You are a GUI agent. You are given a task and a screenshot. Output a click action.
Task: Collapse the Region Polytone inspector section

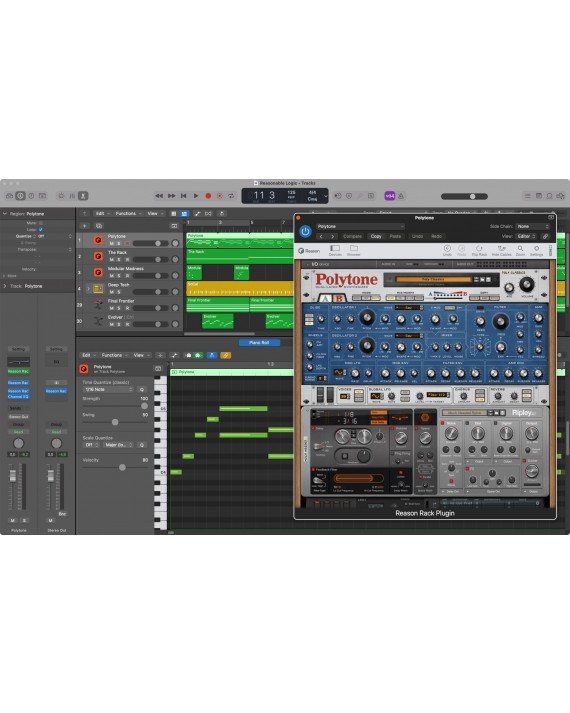coord(5,213)
